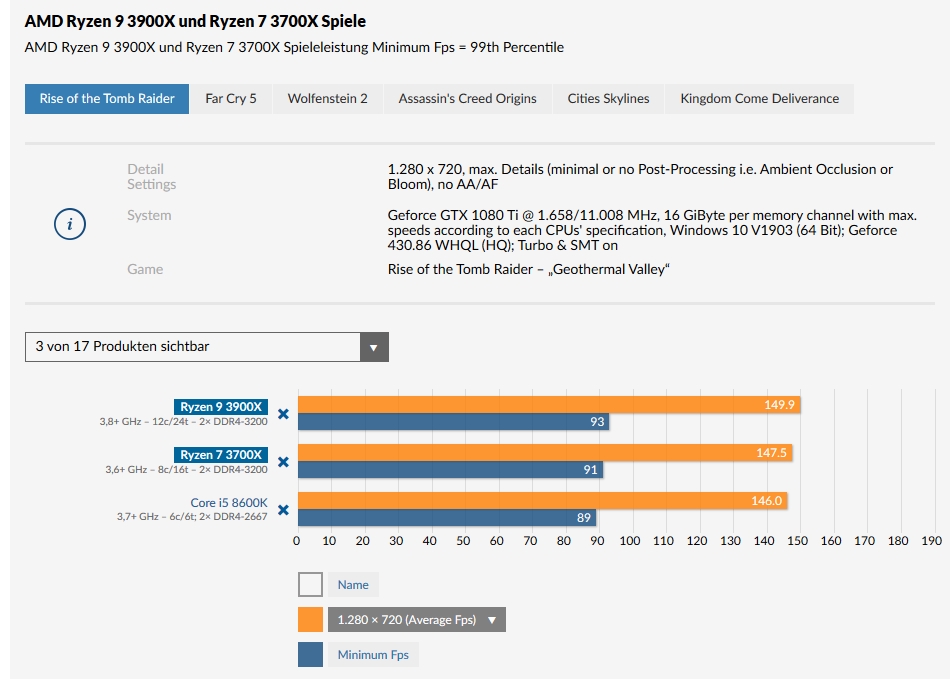The image size is (950, 679).
Task: Remove Ryzen 9 3900X with its X icon
Action: pos(283,414)
